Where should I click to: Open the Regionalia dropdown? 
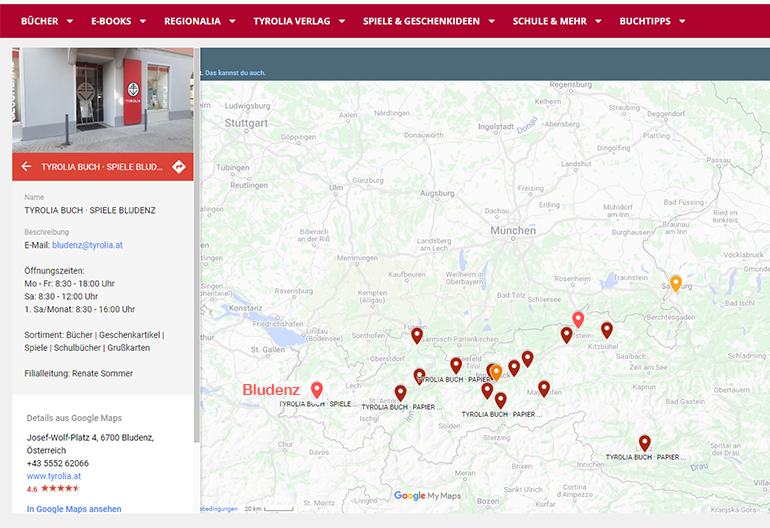point(200,21)
